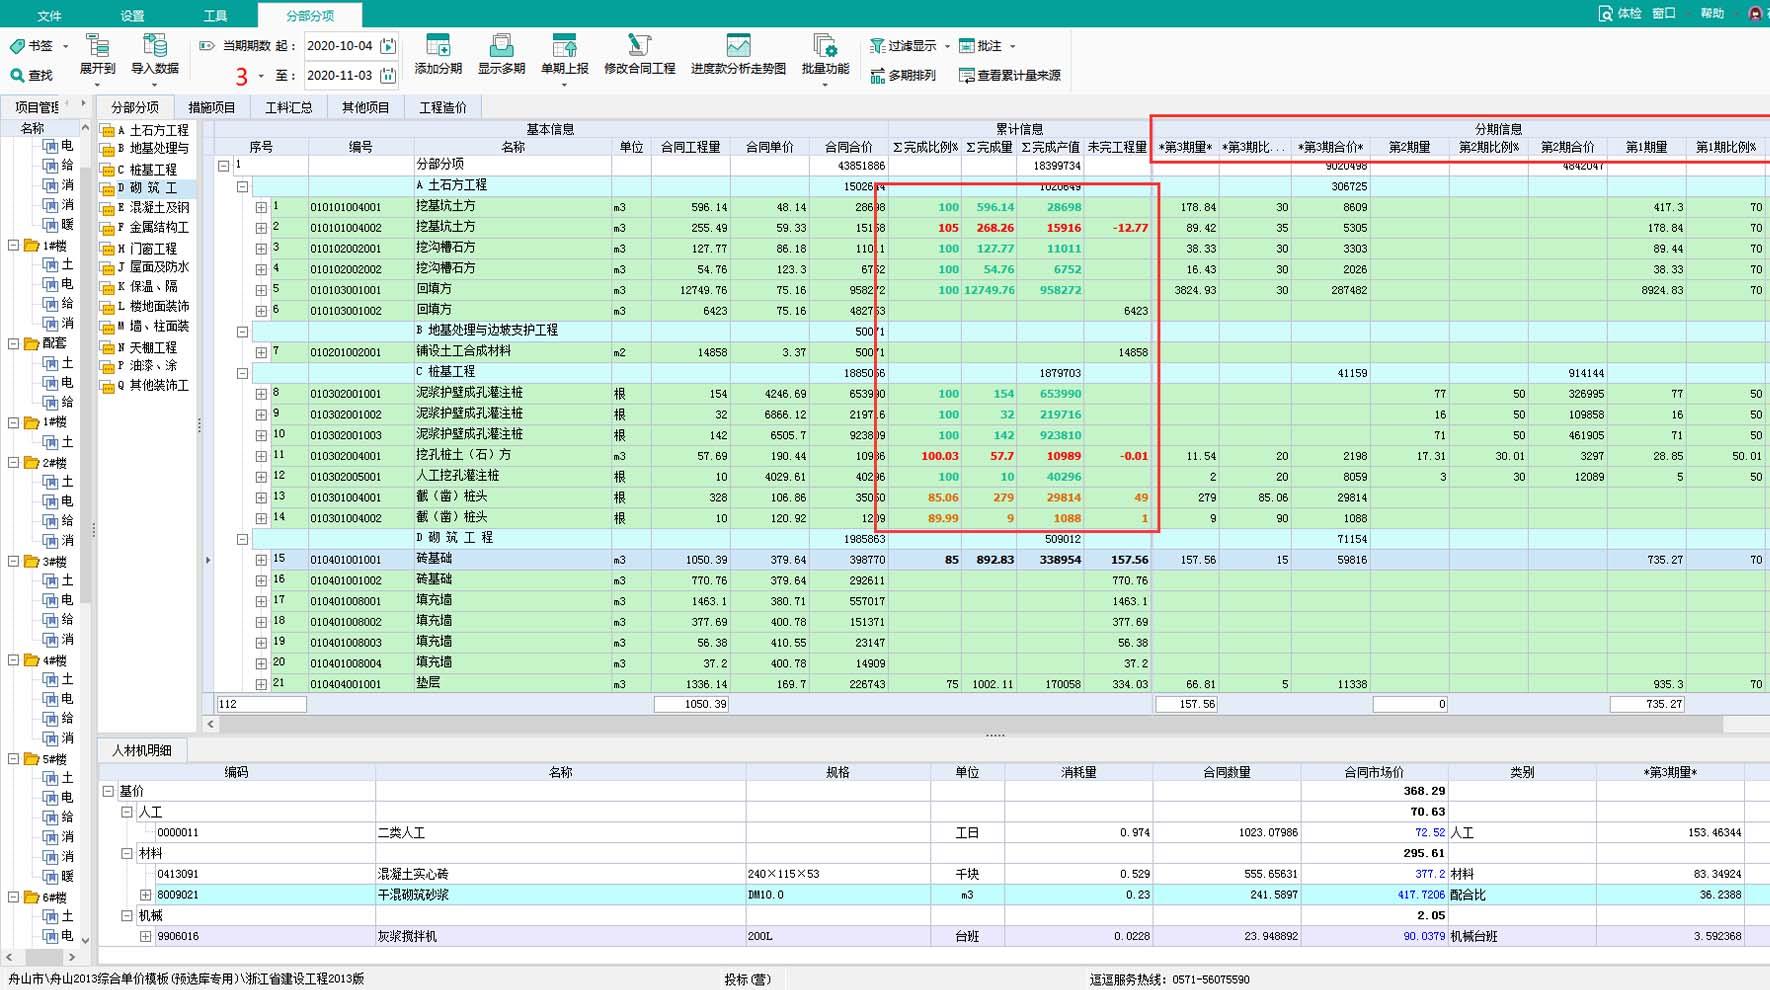Open the 窗口 menu in title bar
The image size is (1770, 990).
click(x=1664, y=13)
